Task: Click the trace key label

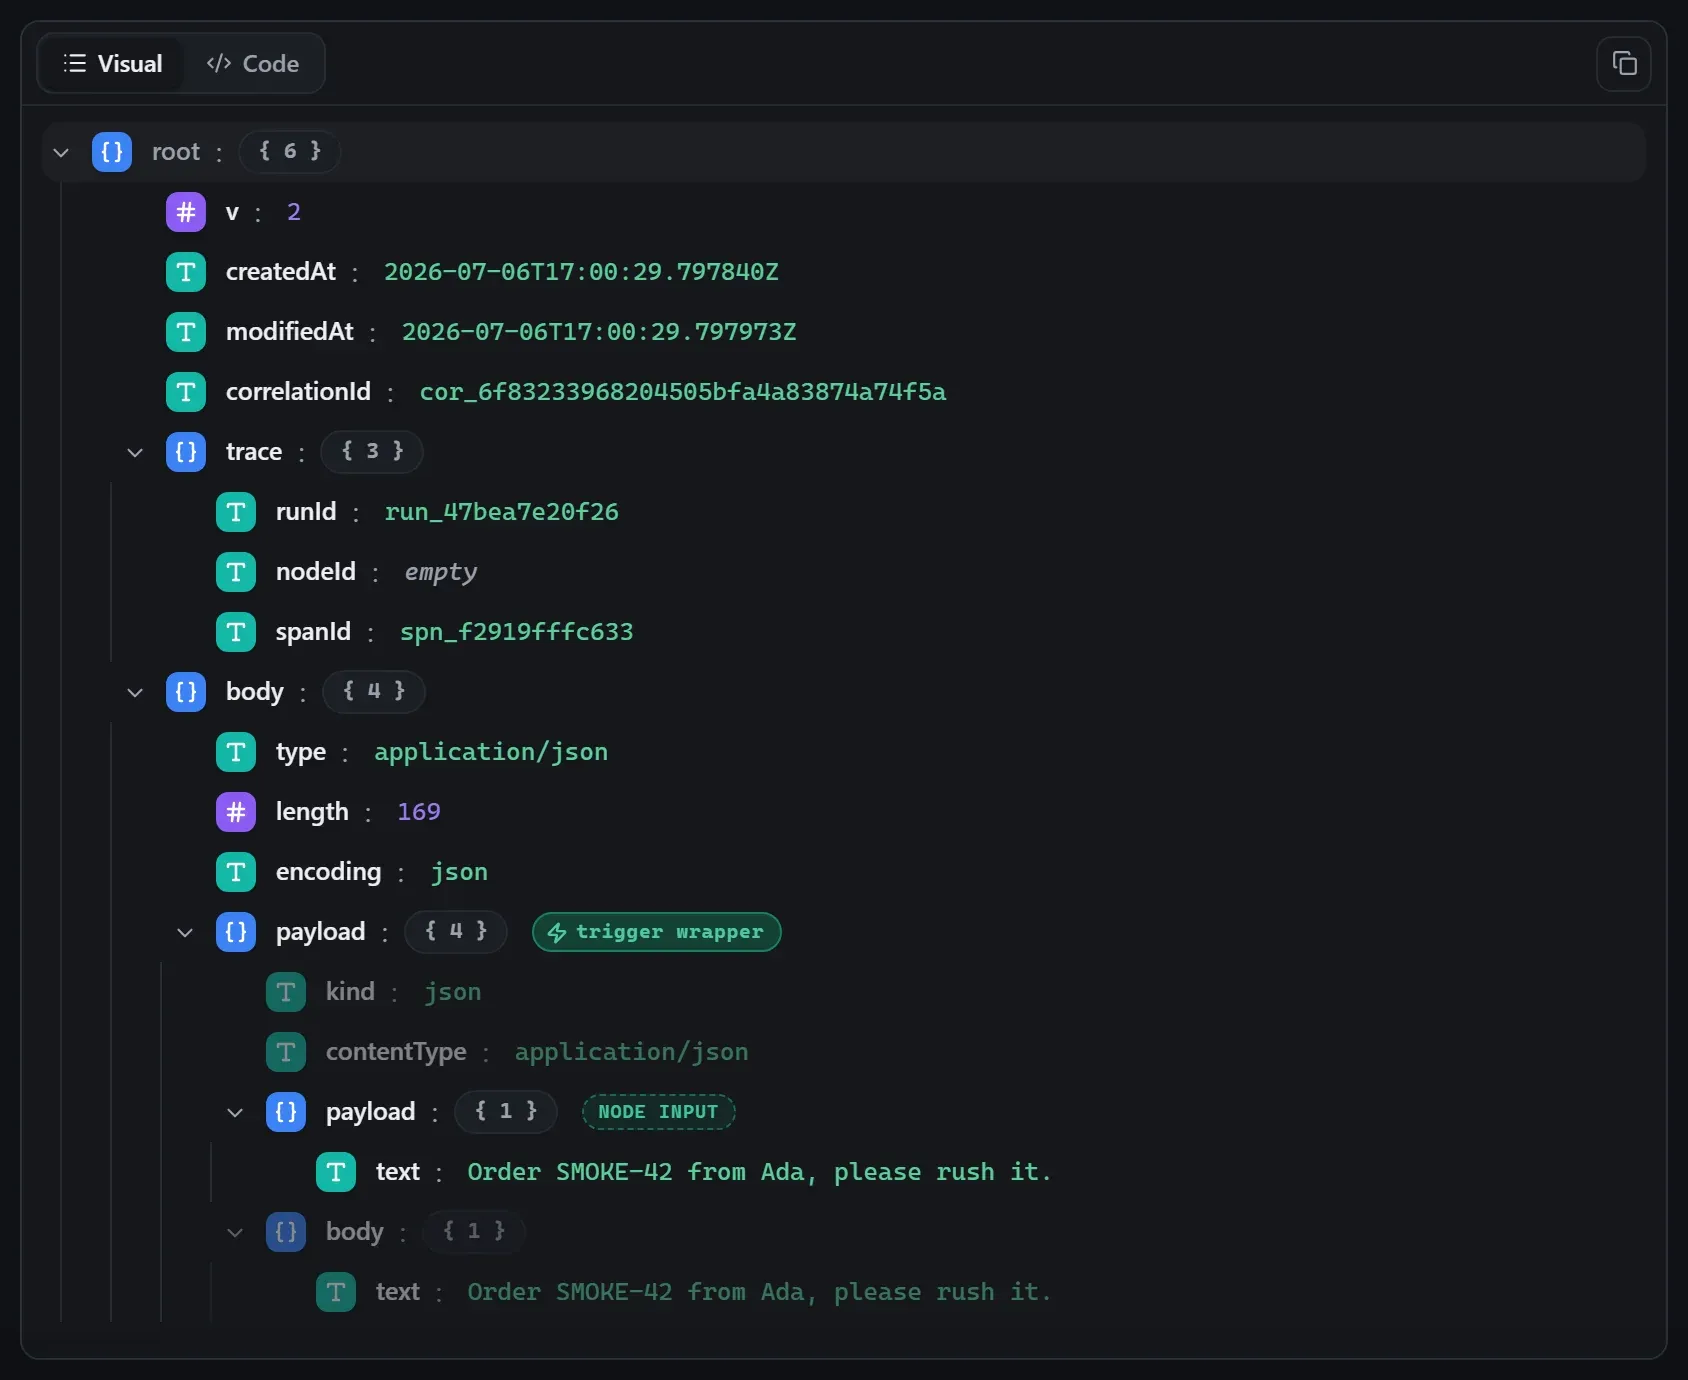Action: [x=254, y=452]
